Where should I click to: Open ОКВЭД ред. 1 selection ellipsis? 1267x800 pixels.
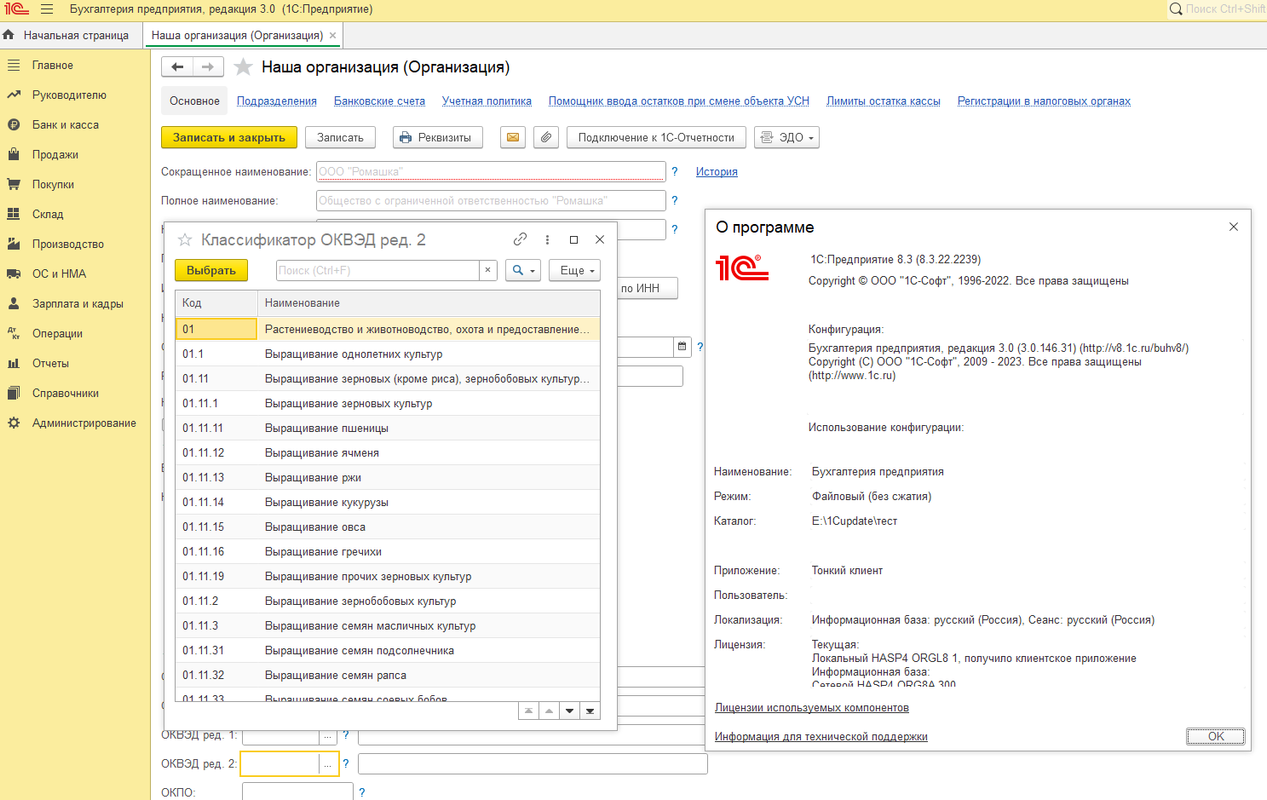[329, 735]
